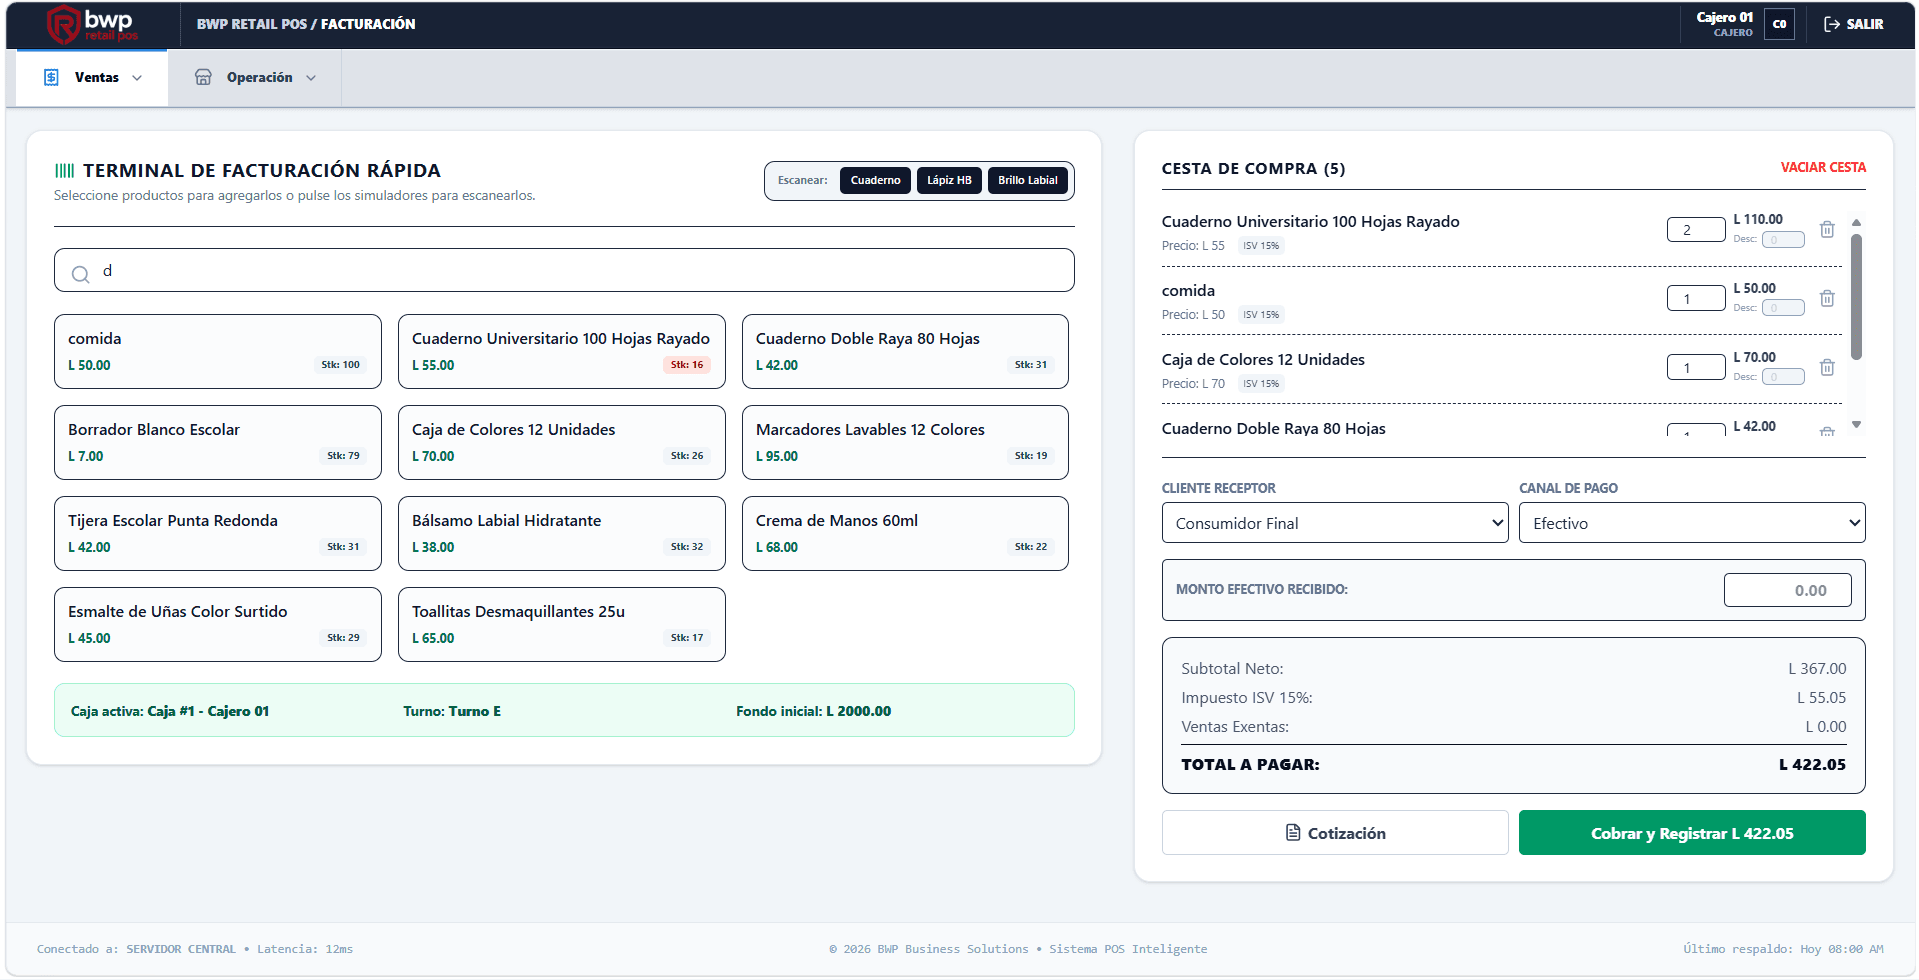Add Cuaderno Doble Raya 80 Hojas card

coord(905,351)
